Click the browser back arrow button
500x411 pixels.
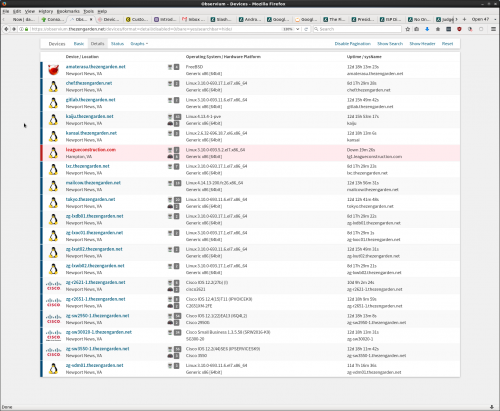tap(6, 29)
